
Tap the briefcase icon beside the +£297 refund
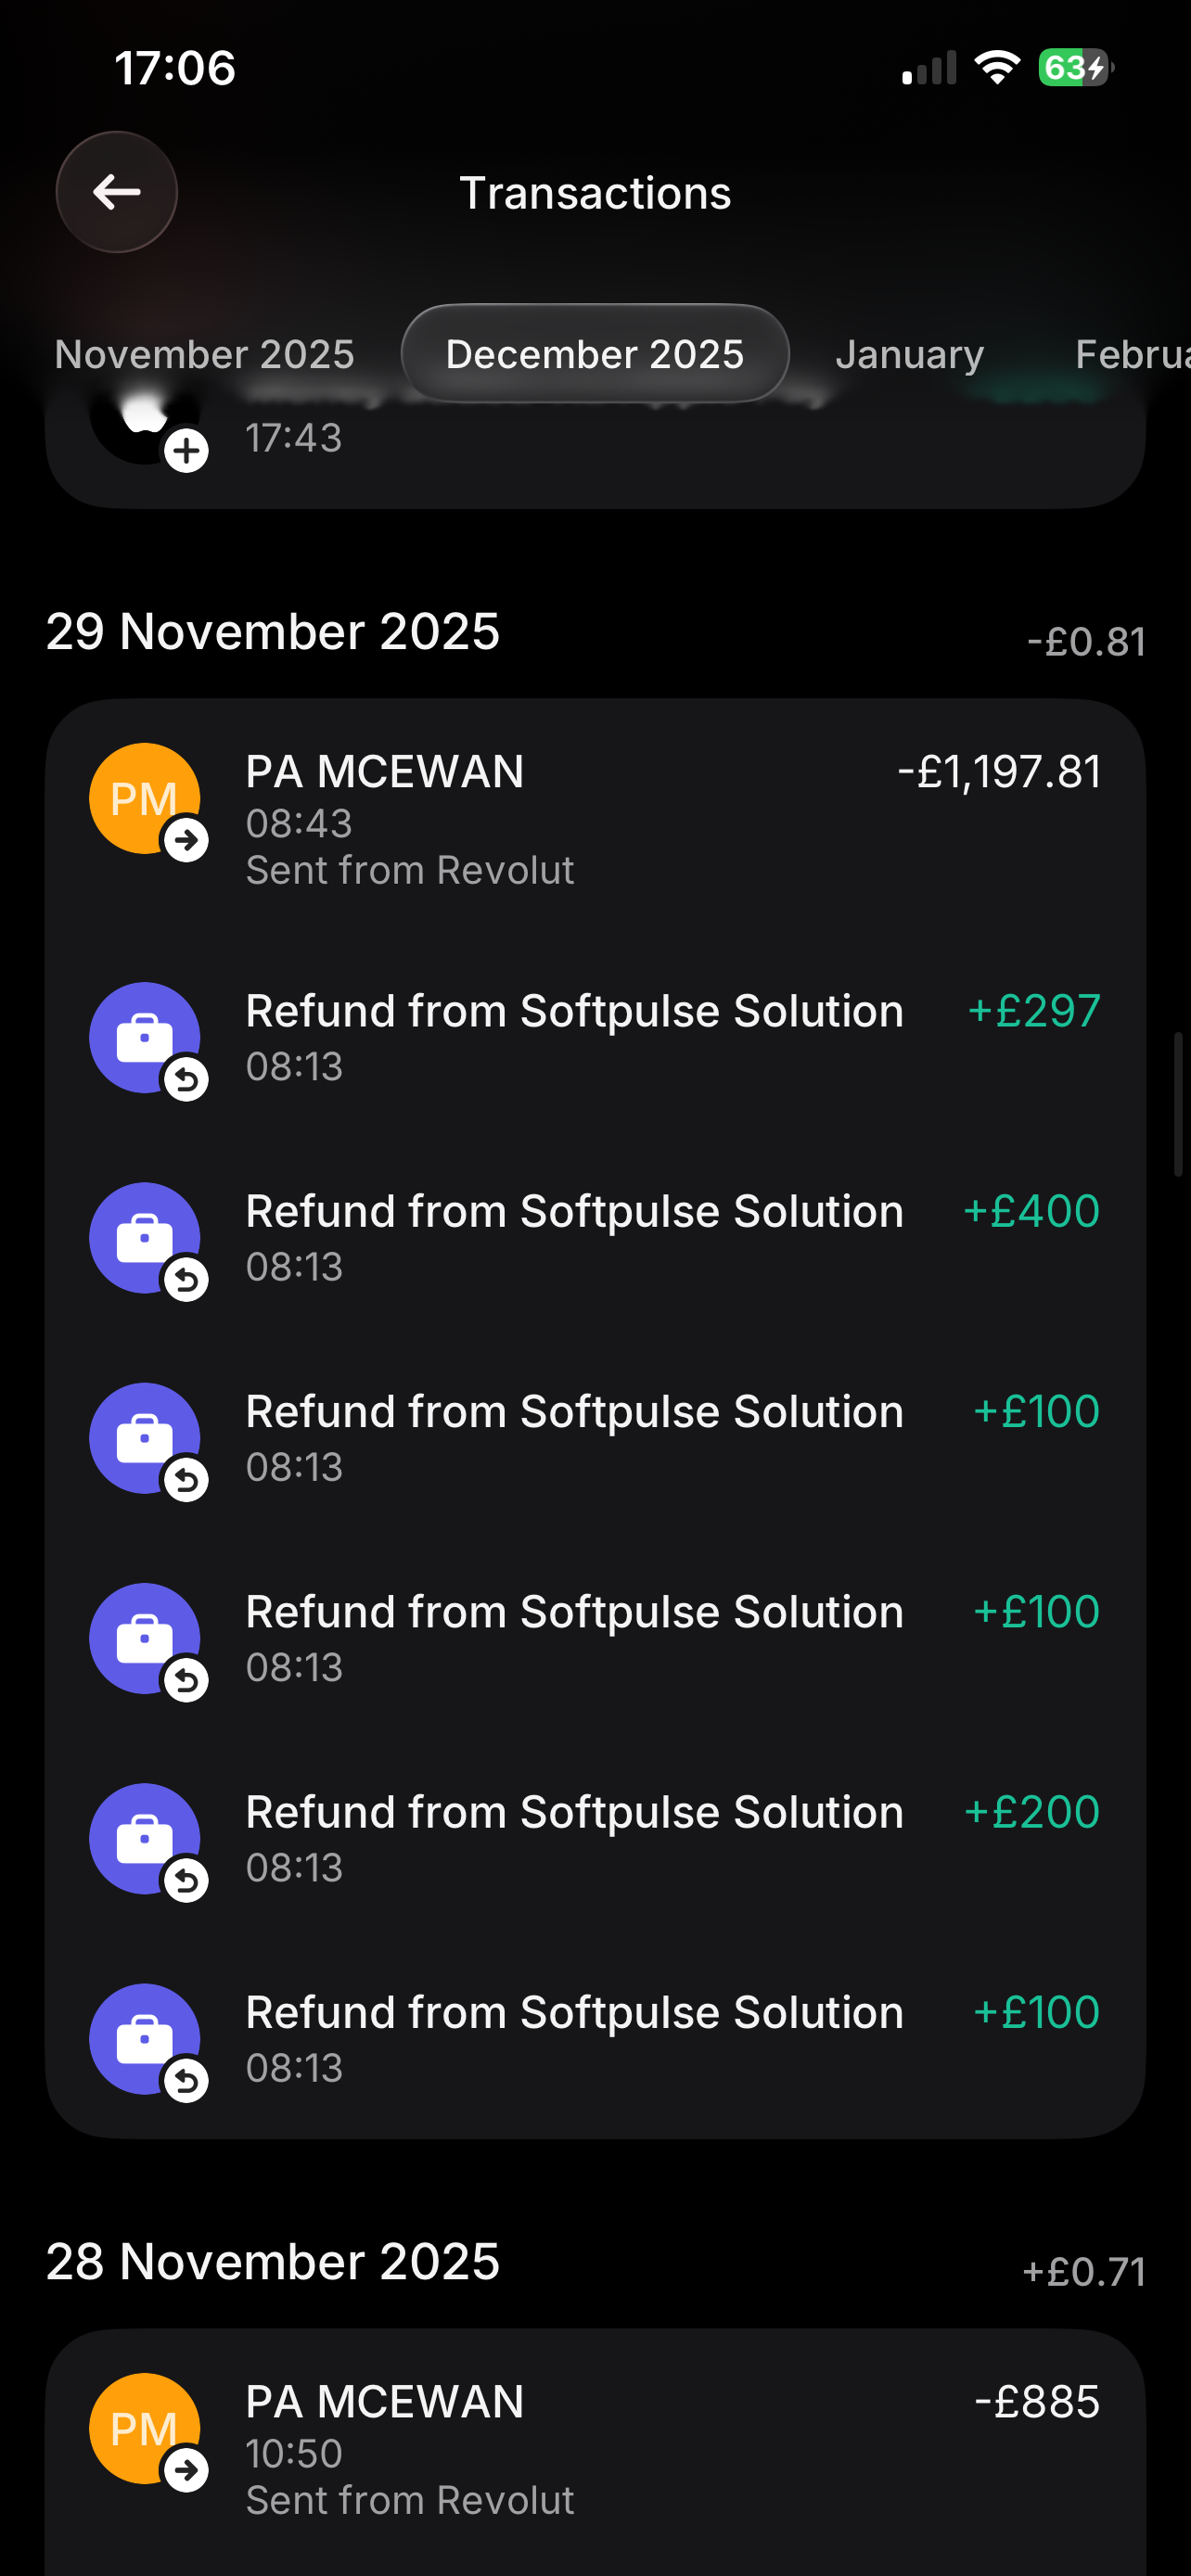click(x=144, y=1037)
